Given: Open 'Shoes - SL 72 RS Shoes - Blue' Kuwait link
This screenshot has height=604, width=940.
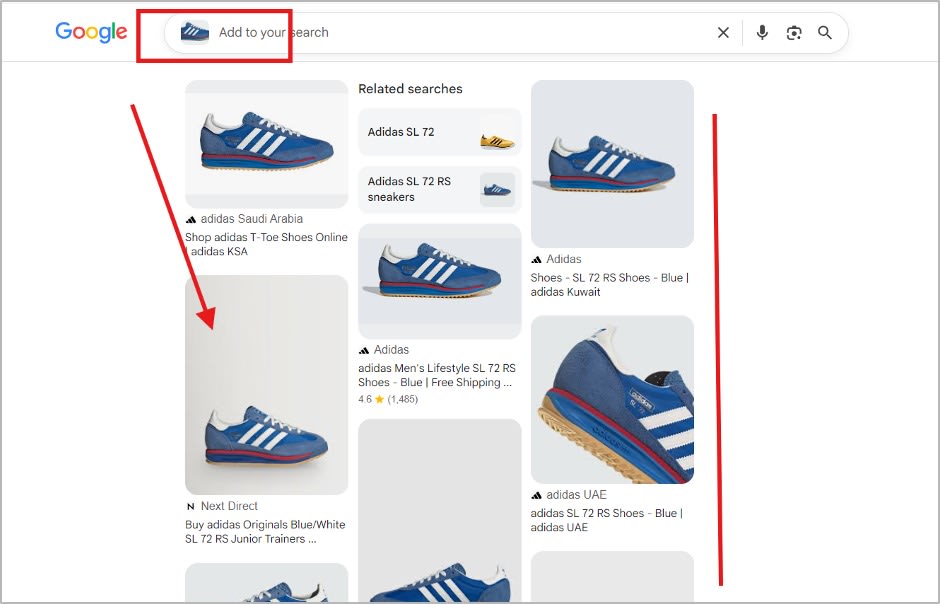Looking at the screenshot, I should pos(610,285).
